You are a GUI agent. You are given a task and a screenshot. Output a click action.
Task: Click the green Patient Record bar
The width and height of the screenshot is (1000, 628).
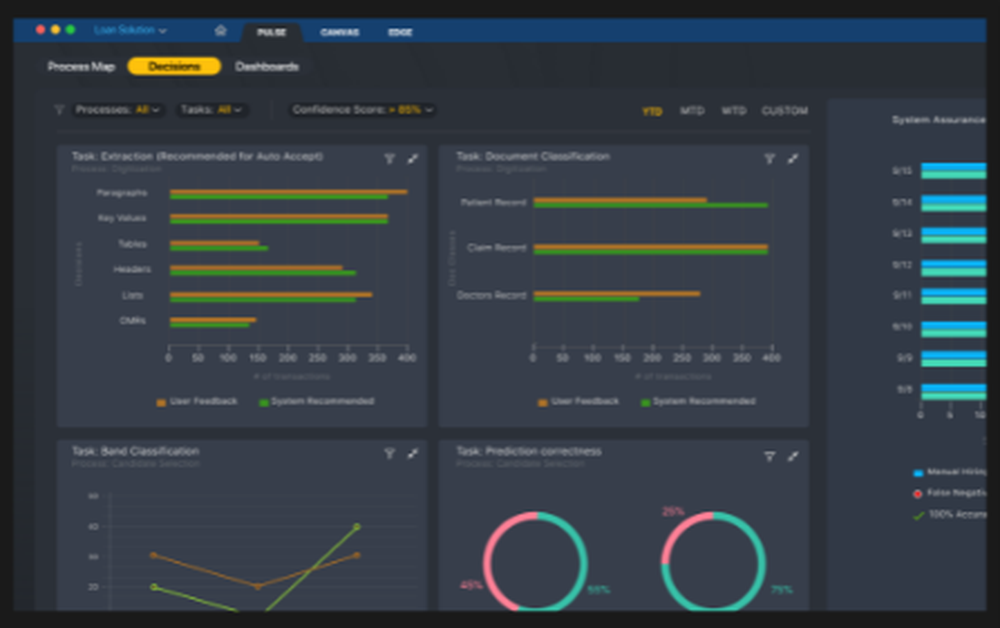click(x=651, y=205)
